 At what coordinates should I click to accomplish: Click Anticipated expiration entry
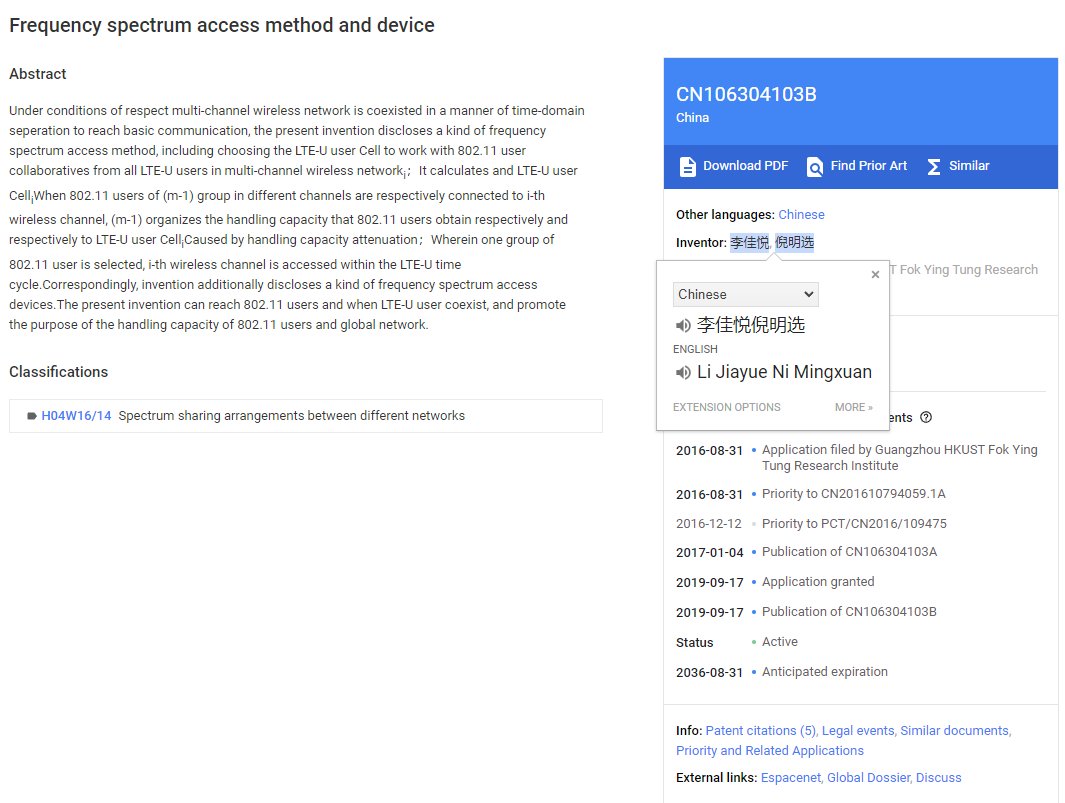click(x=825, y=672)
